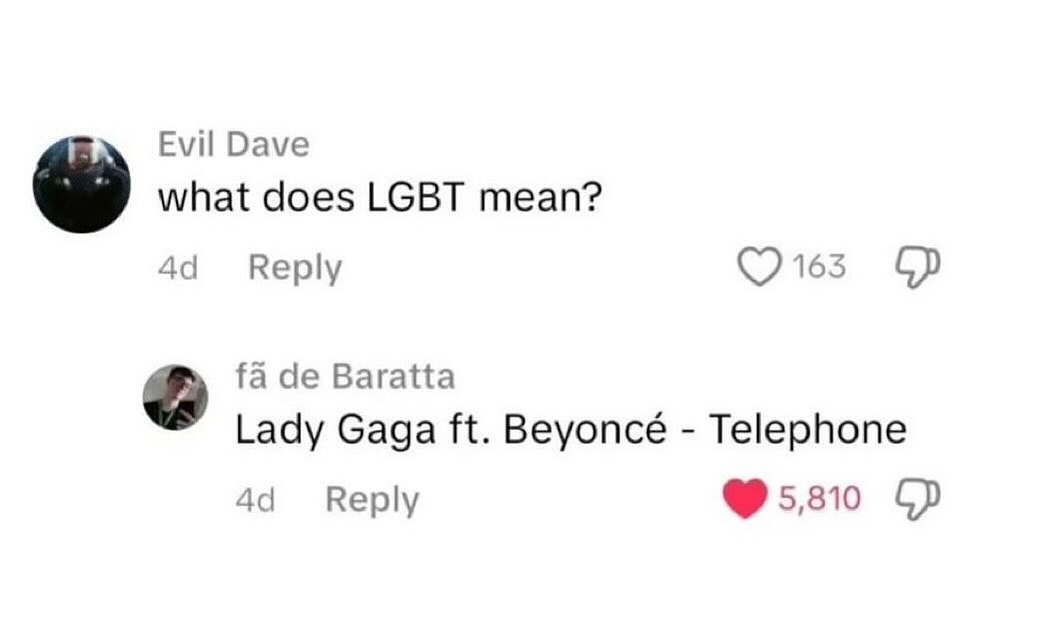1055x641 pixels.
Task: Click the 4d timestamp on Evil Dave's comment
Action: tap(178, 268)
